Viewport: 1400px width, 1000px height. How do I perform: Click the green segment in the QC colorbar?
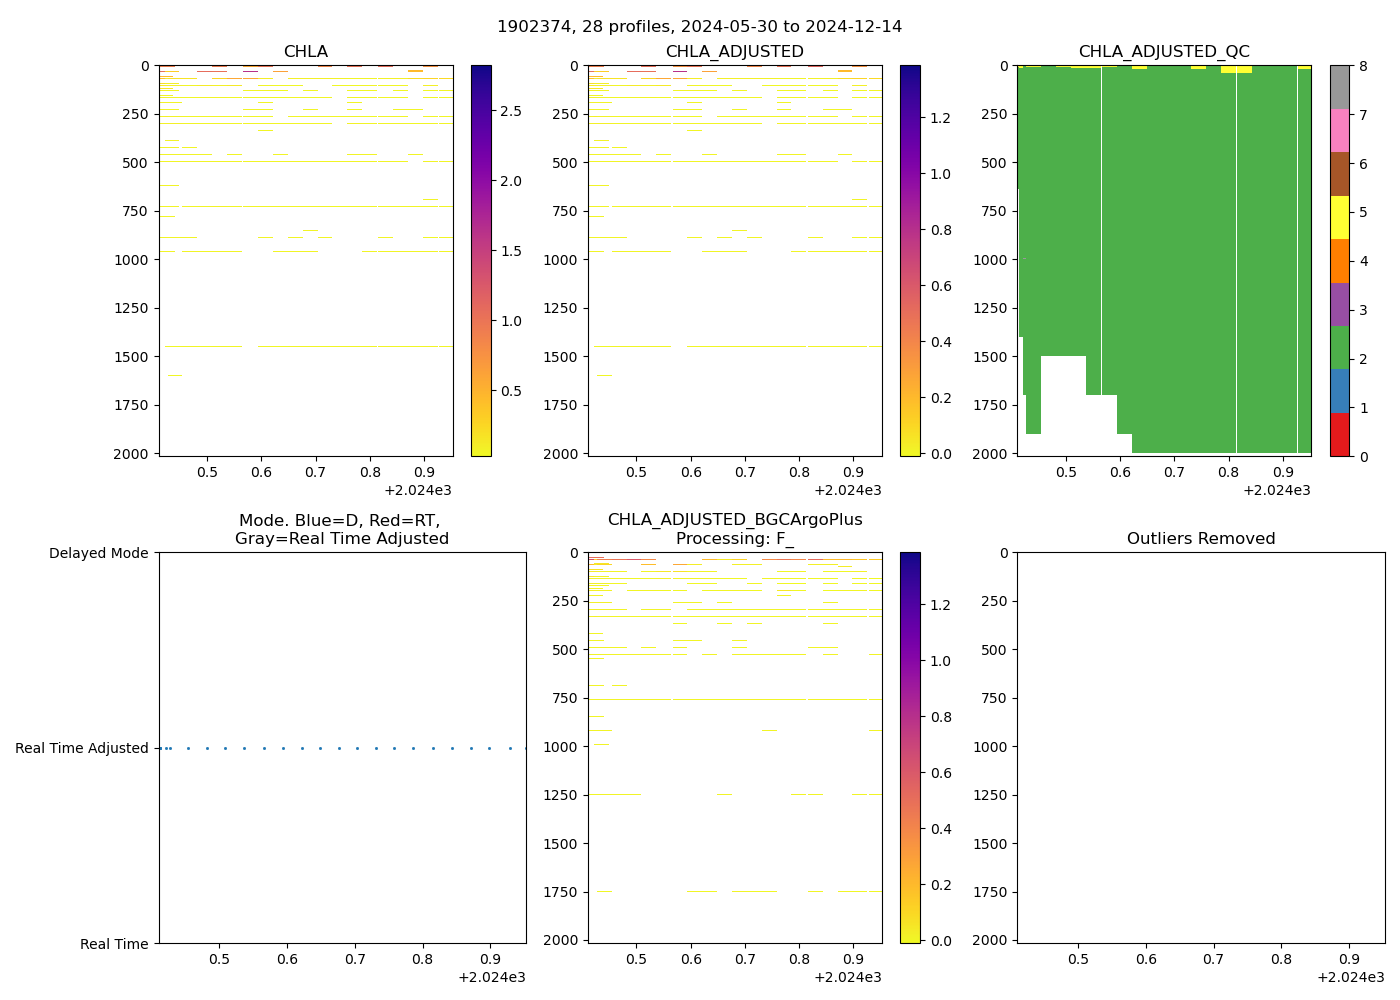coord(1339,347)
